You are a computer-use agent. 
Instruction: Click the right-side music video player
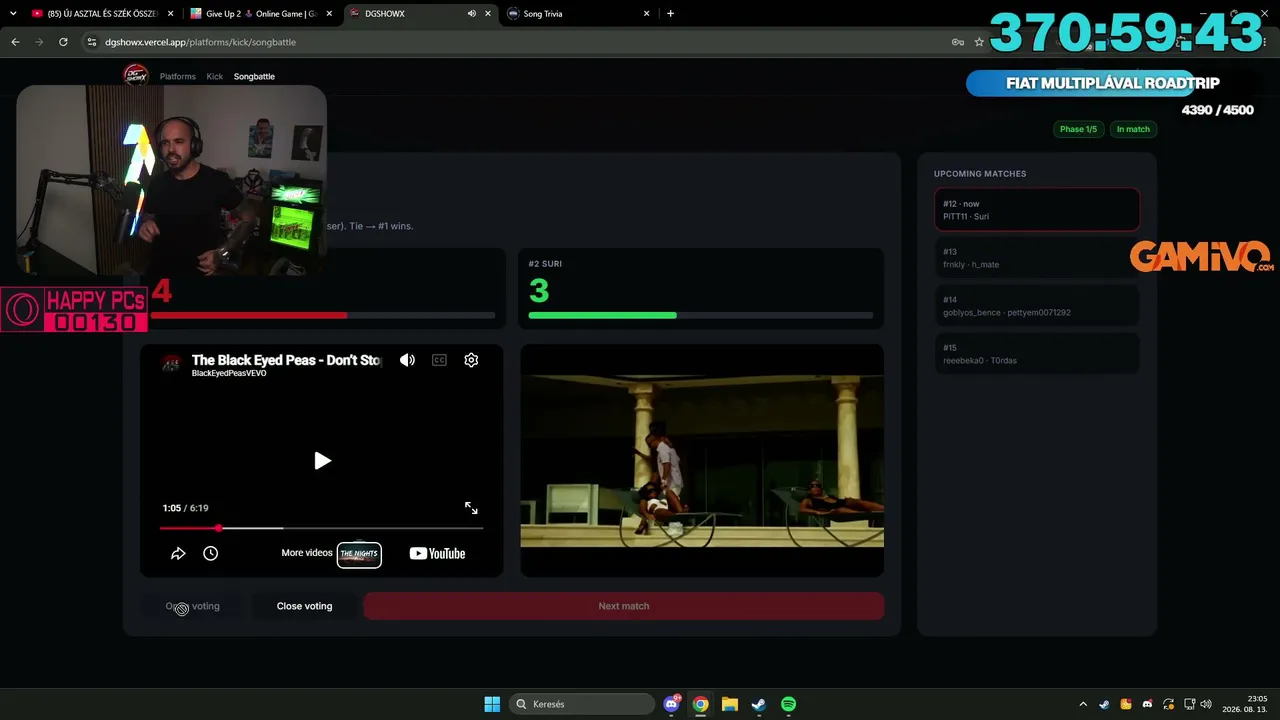point(702,461)
